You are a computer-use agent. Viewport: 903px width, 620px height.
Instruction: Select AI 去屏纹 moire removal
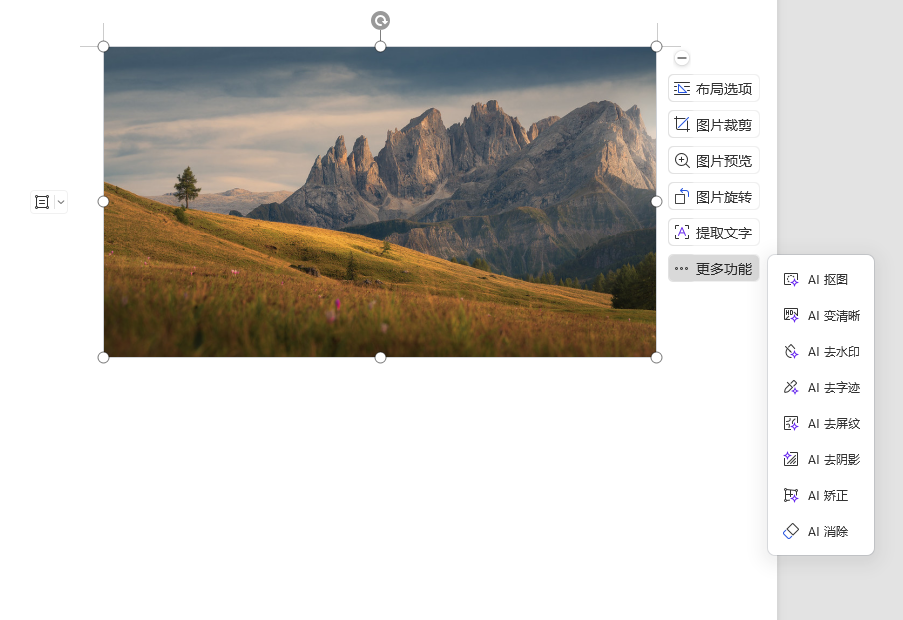click(820, 424)
